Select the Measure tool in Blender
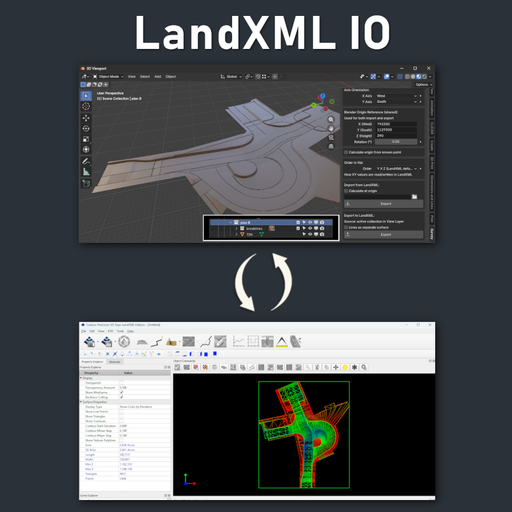 point(86,172)
